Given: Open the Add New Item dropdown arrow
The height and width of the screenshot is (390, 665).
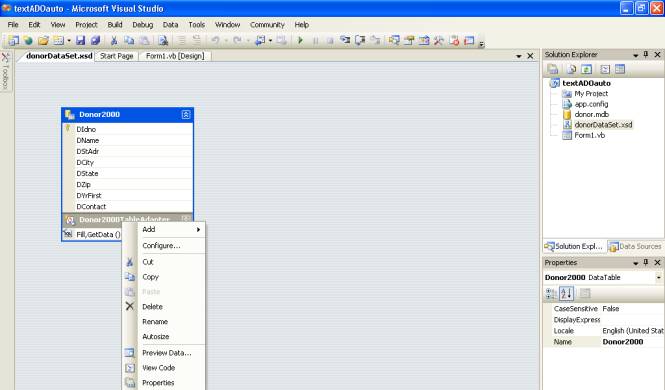Looking at the screenshot, I should [x=69, y=41].
